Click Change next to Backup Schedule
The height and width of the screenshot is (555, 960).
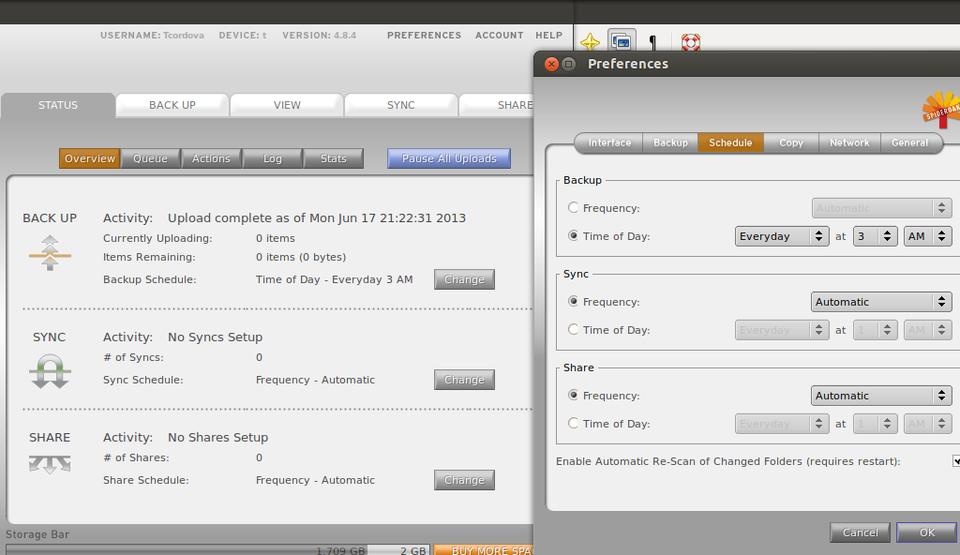(x=464, y=279)
